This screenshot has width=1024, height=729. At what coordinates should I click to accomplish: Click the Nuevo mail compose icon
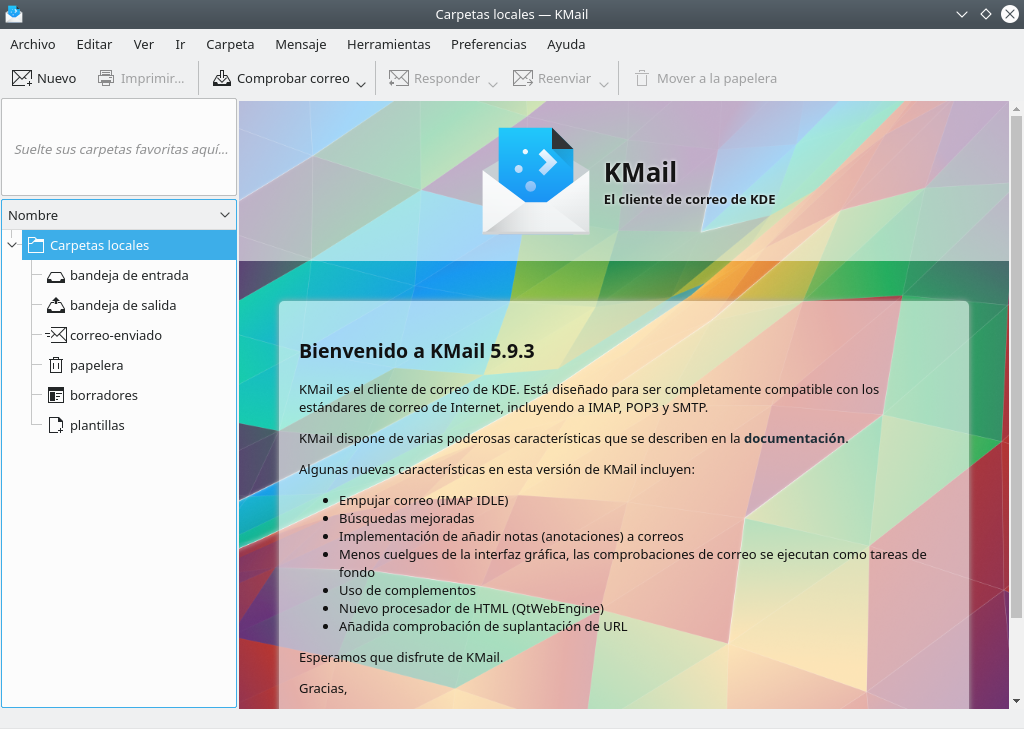point(22,77)
